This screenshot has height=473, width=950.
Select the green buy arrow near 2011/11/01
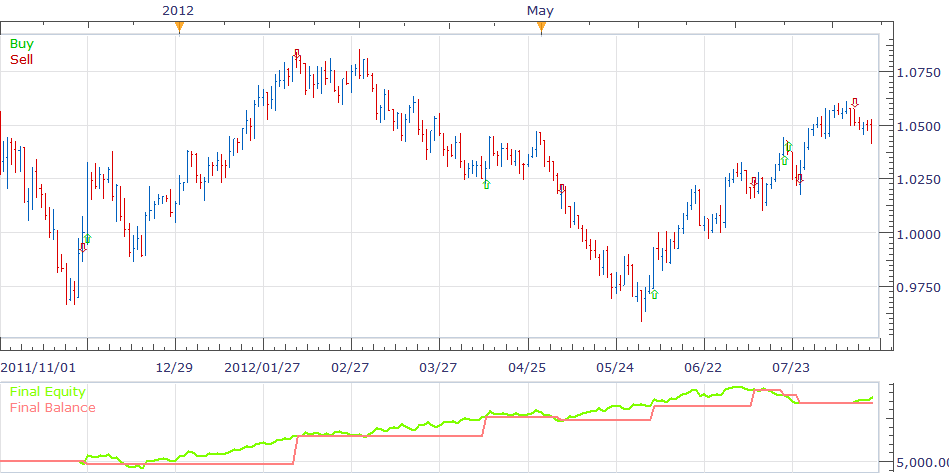tap(87, 239)
